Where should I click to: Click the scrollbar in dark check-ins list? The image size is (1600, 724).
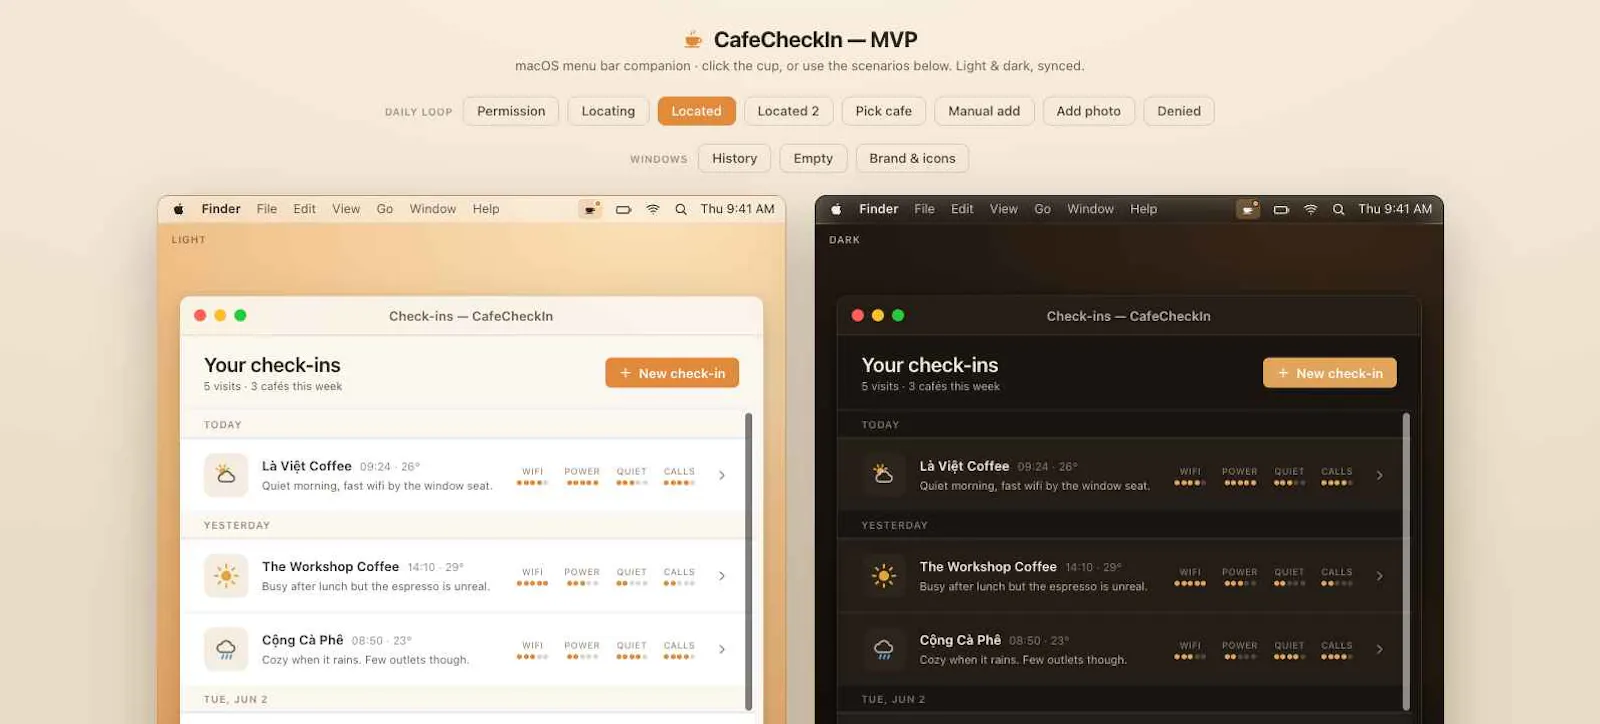click(x=1406, y=561)
